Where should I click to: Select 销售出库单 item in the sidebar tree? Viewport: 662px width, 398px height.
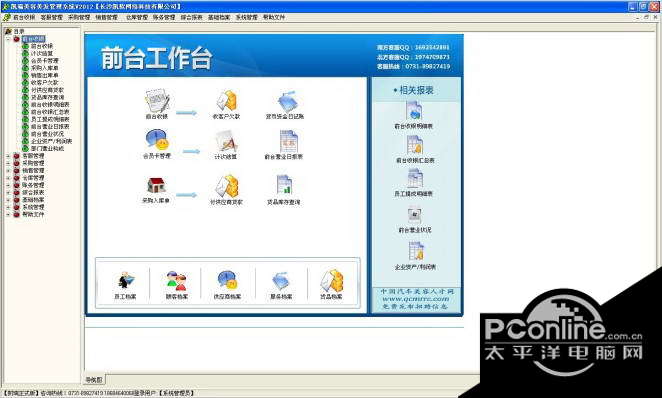click(x=44, y=75)
